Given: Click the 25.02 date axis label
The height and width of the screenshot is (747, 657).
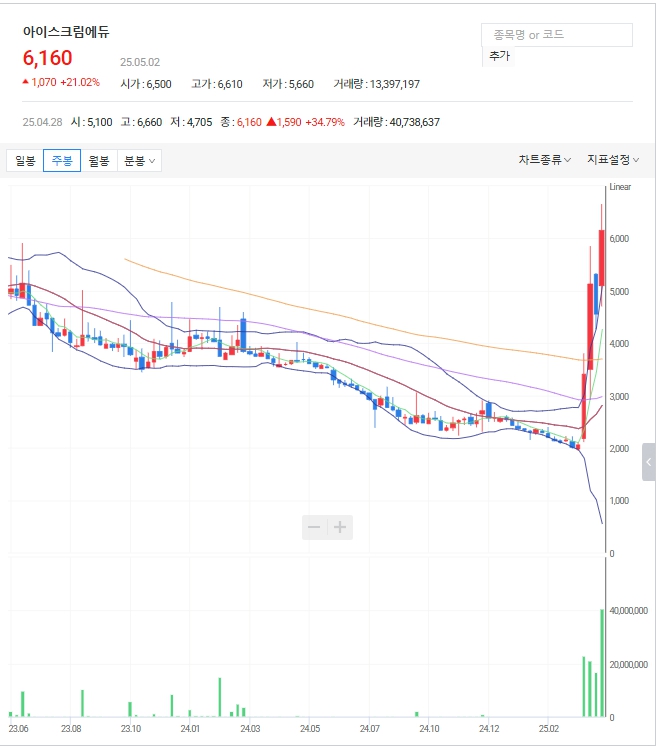Looking at the screenshot, I should [549, 728].
